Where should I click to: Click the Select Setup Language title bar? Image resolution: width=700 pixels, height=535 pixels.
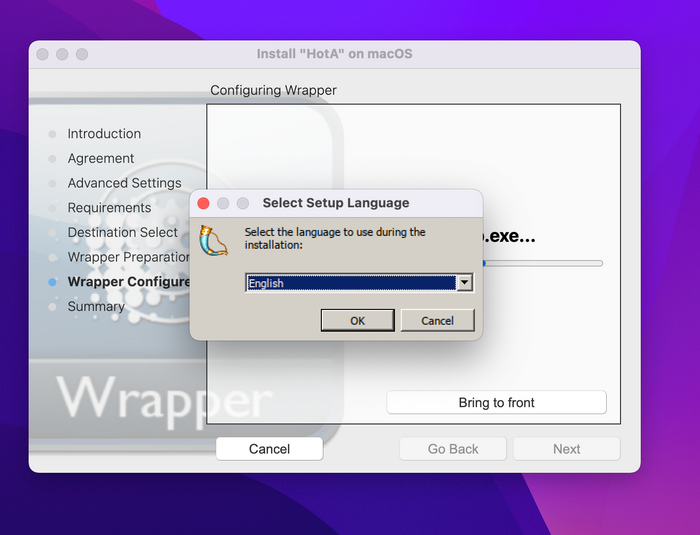pyautogui.click(x=336, y=203)
